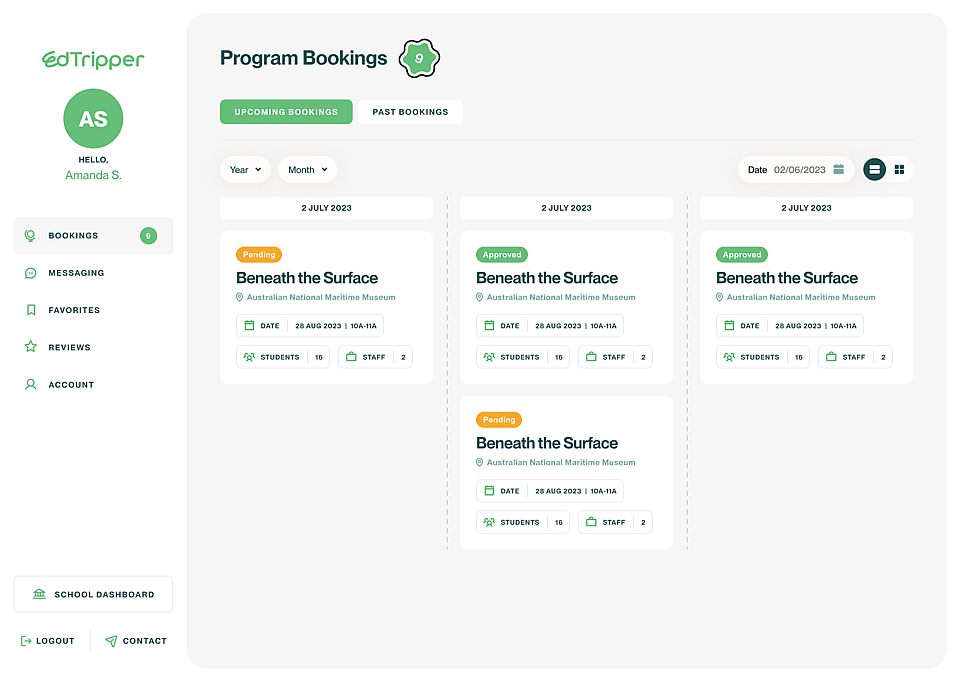
Task: Click Approved badge in middle column top card
Action: [x=502, y=255]
